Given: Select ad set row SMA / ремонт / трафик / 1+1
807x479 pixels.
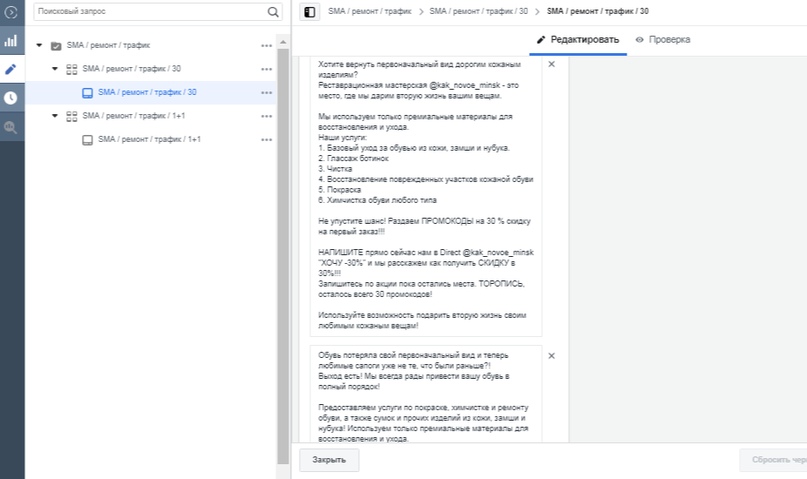Looking at the screenshot, I should 150,116.
